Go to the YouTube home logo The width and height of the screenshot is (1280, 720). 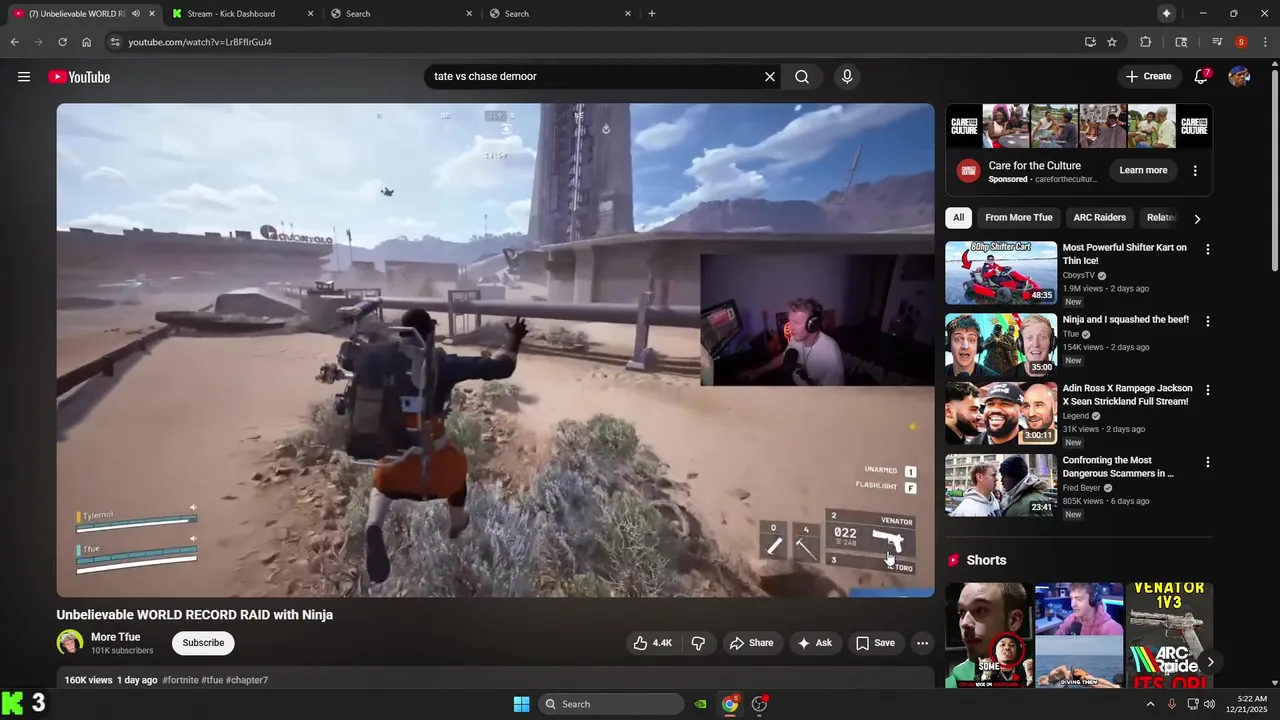[79, 77]
